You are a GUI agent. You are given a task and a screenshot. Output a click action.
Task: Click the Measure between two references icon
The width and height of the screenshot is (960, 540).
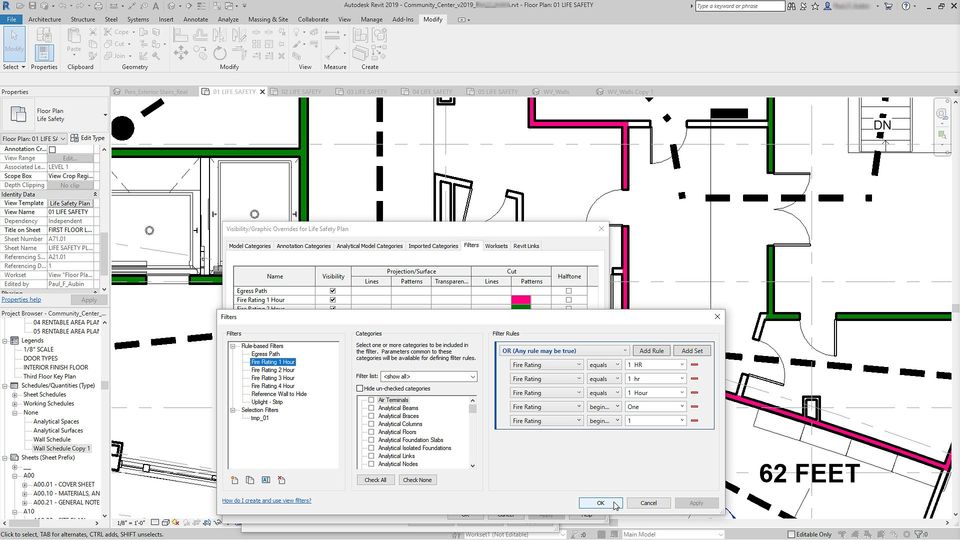coord(332,35)
